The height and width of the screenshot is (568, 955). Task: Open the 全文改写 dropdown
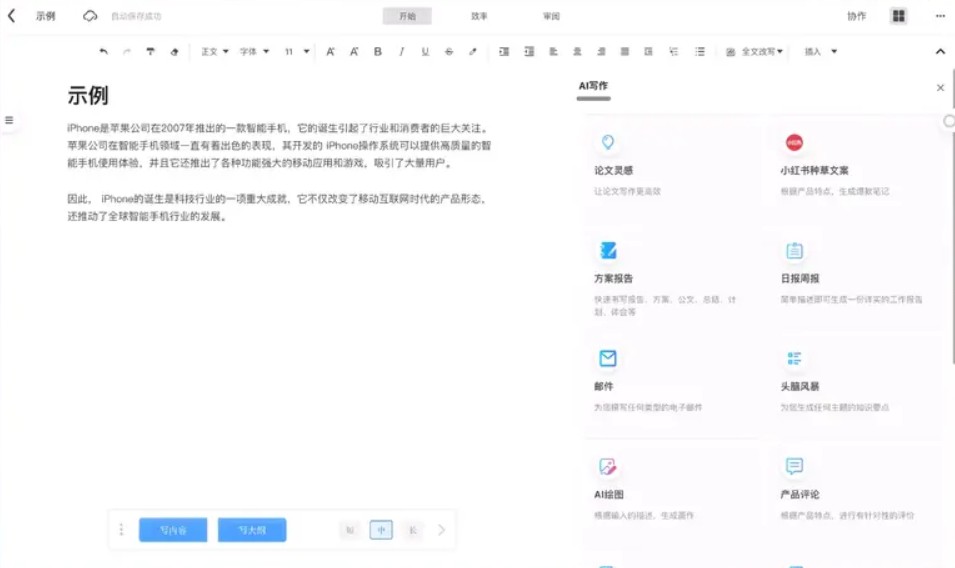point(754,52)
